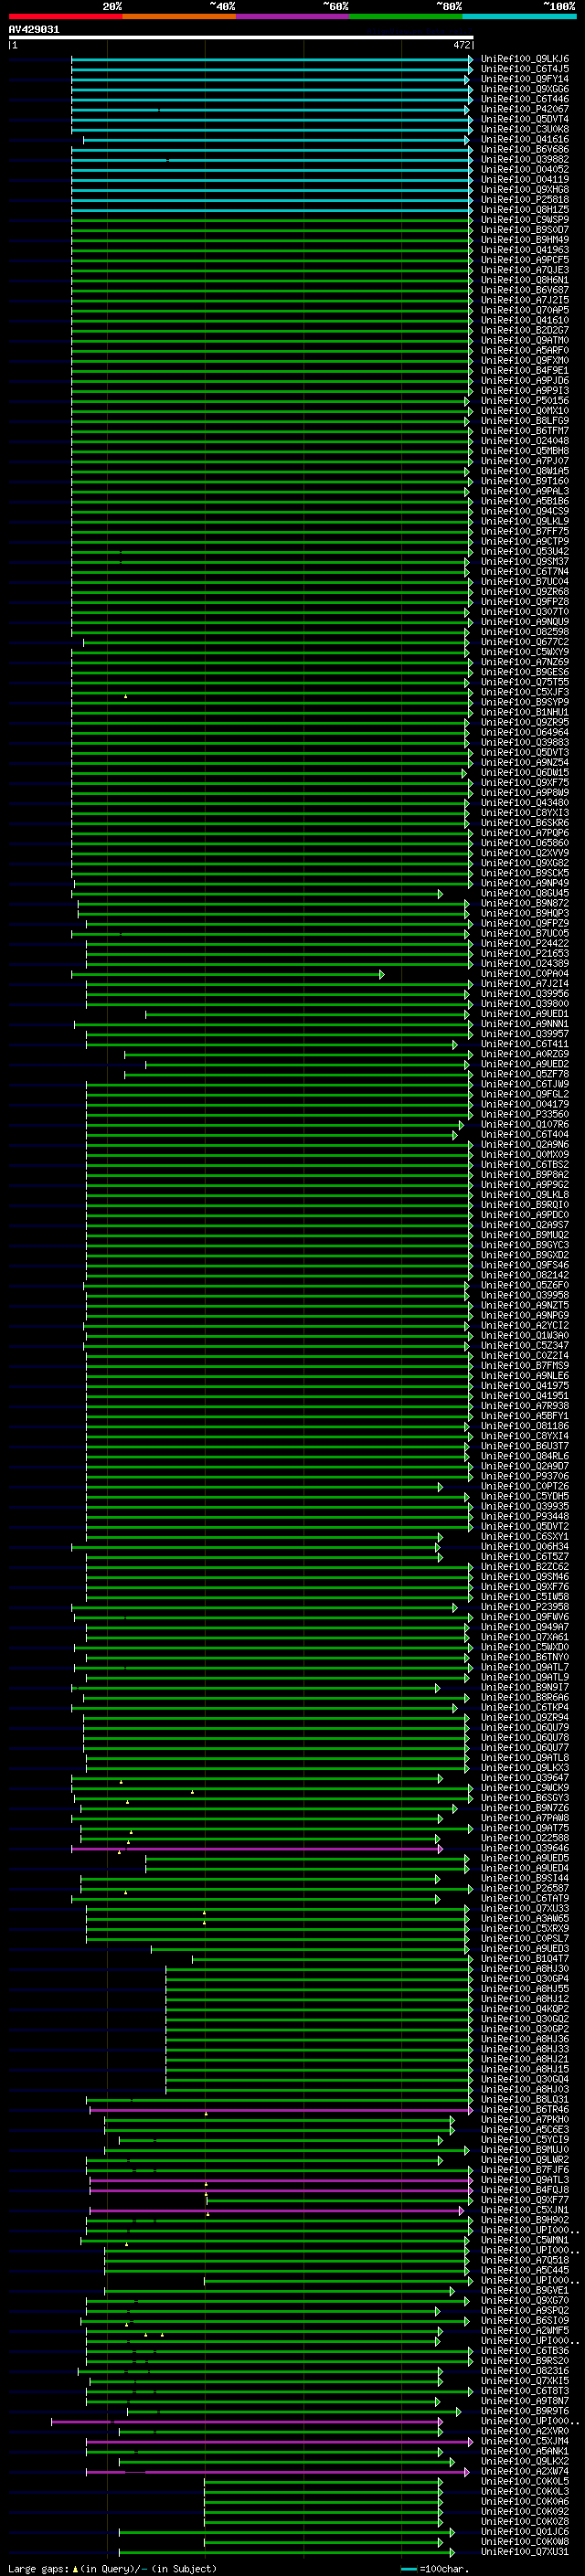The height and width of the screenshot is (2576, 585).
Task: Select label UniRef100_Q8H1Z5
Action: pyautogui.click(x=525, y=209)
